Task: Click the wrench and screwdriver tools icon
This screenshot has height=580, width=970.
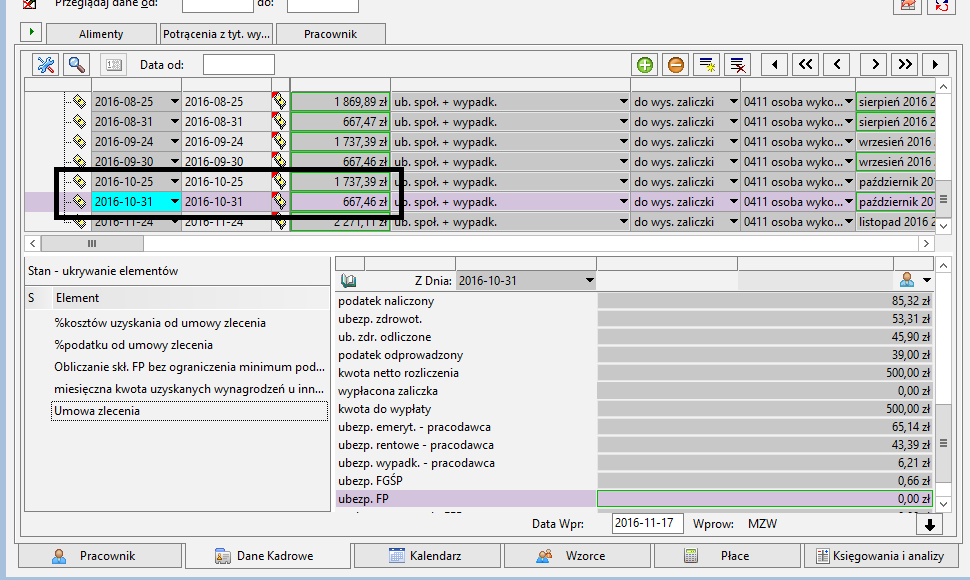Action: tap(46, 65)
